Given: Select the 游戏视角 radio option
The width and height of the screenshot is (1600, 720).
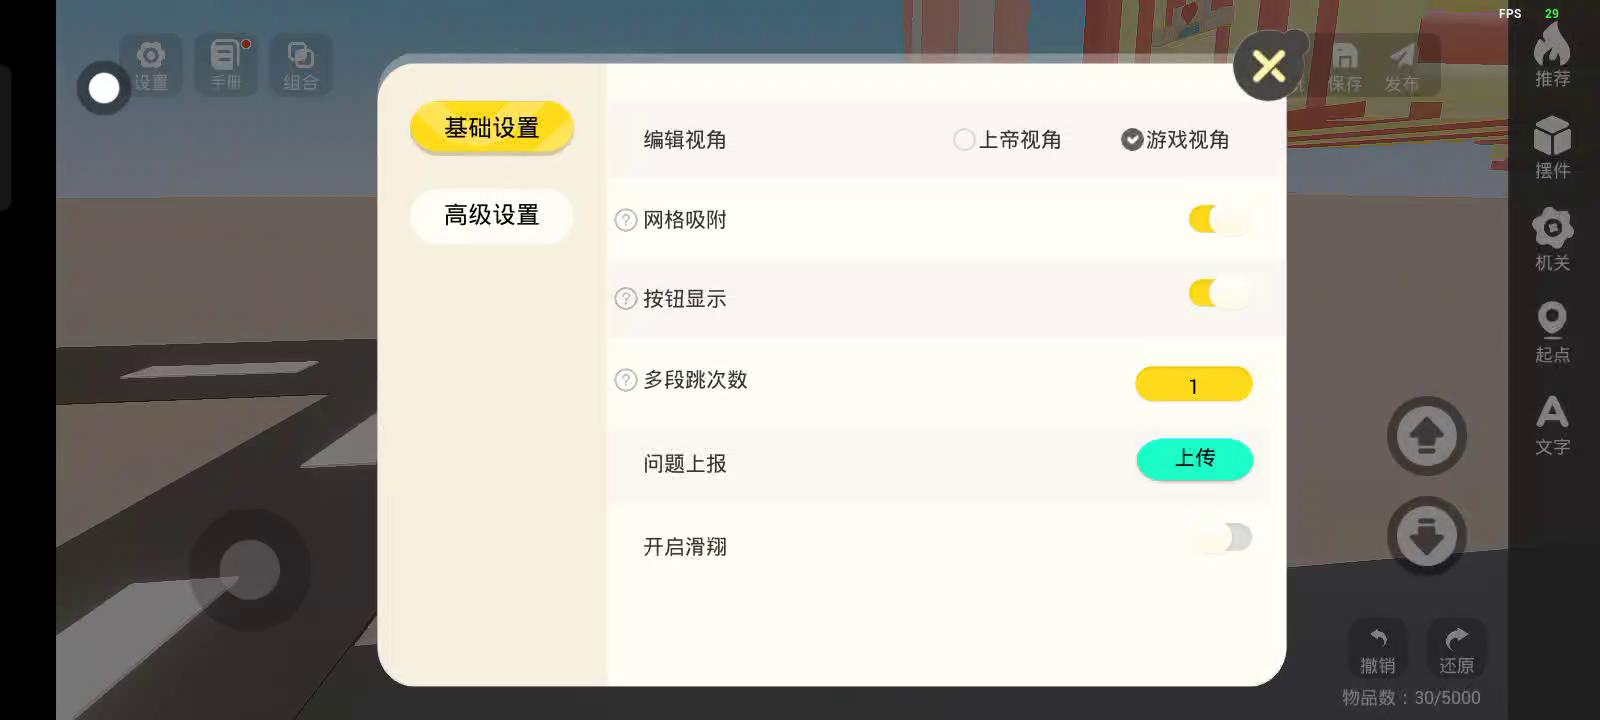Looking at the screenshot, I should click(x=1132, y=140).
